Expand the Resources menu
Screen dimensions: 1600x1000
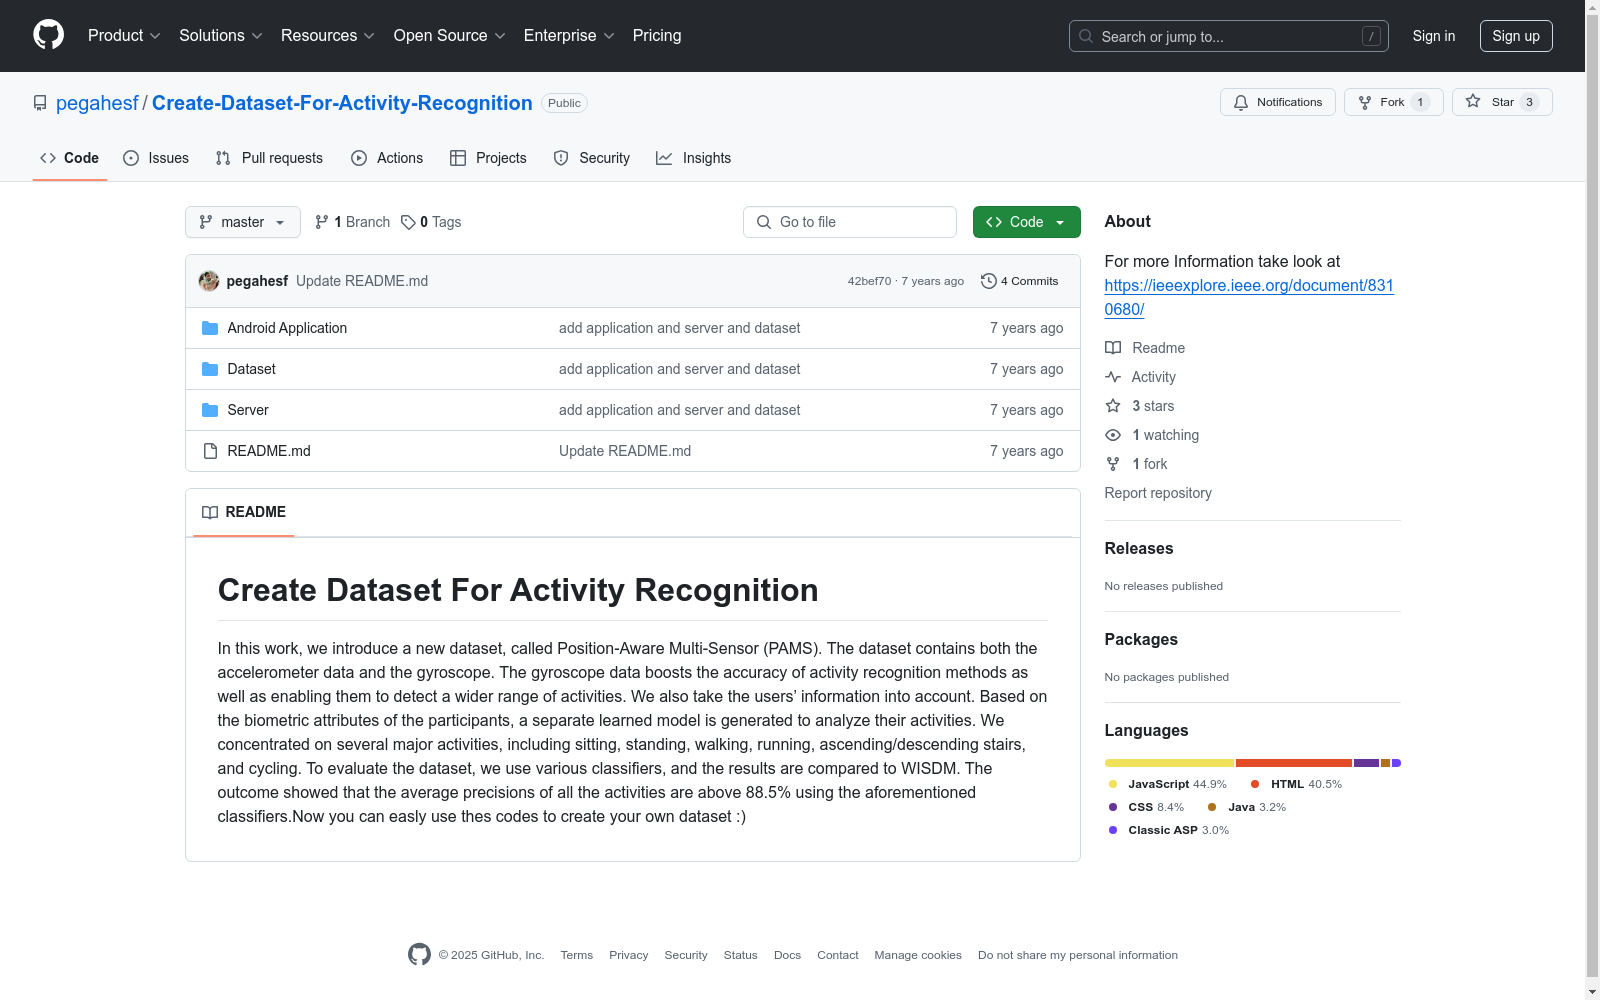pos(328,36)
